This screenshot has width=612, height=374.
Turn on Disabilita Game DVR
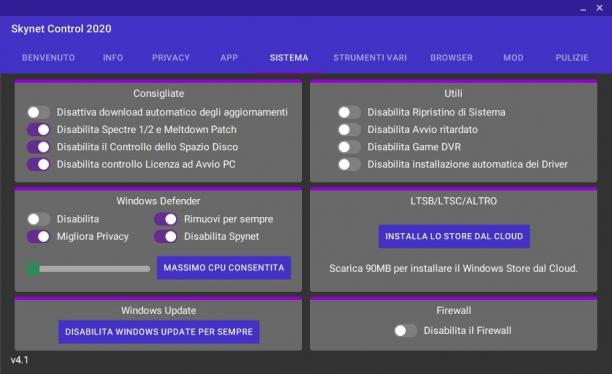click(x=349, y=147)
